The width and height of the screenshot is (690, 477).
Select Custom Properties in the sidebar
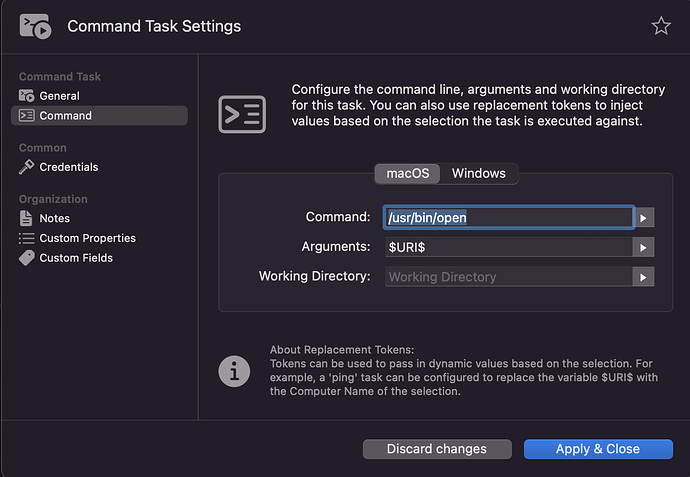tap(87, 238)
